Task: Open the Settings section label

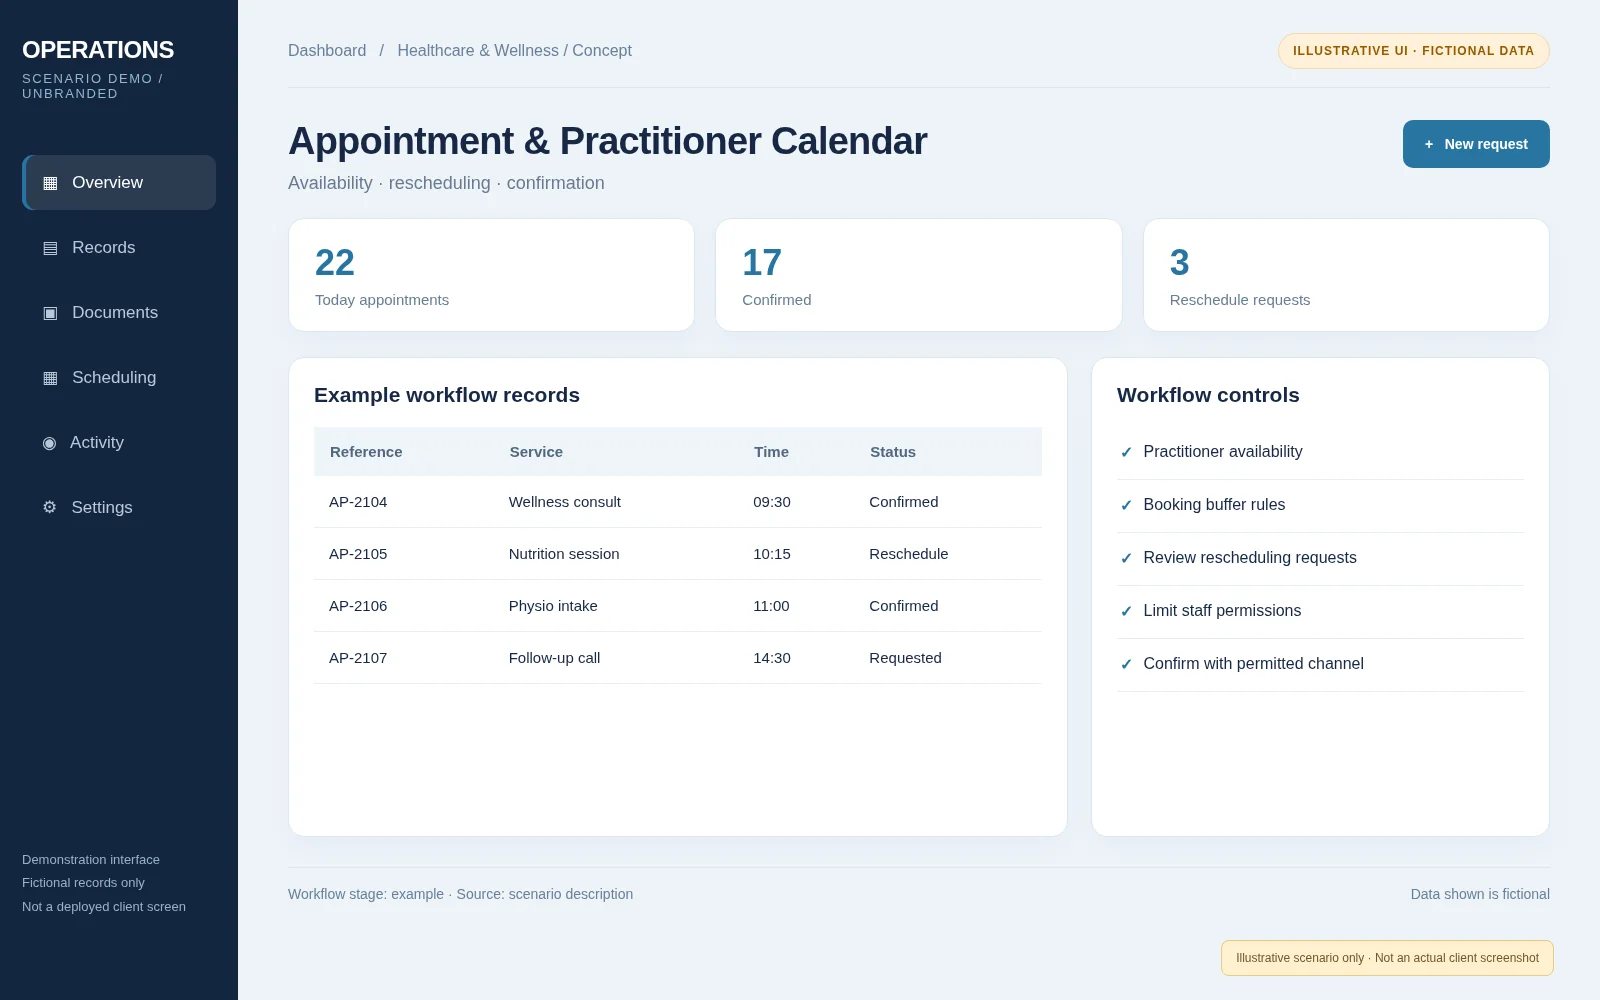Action: [x=102, y=508]
